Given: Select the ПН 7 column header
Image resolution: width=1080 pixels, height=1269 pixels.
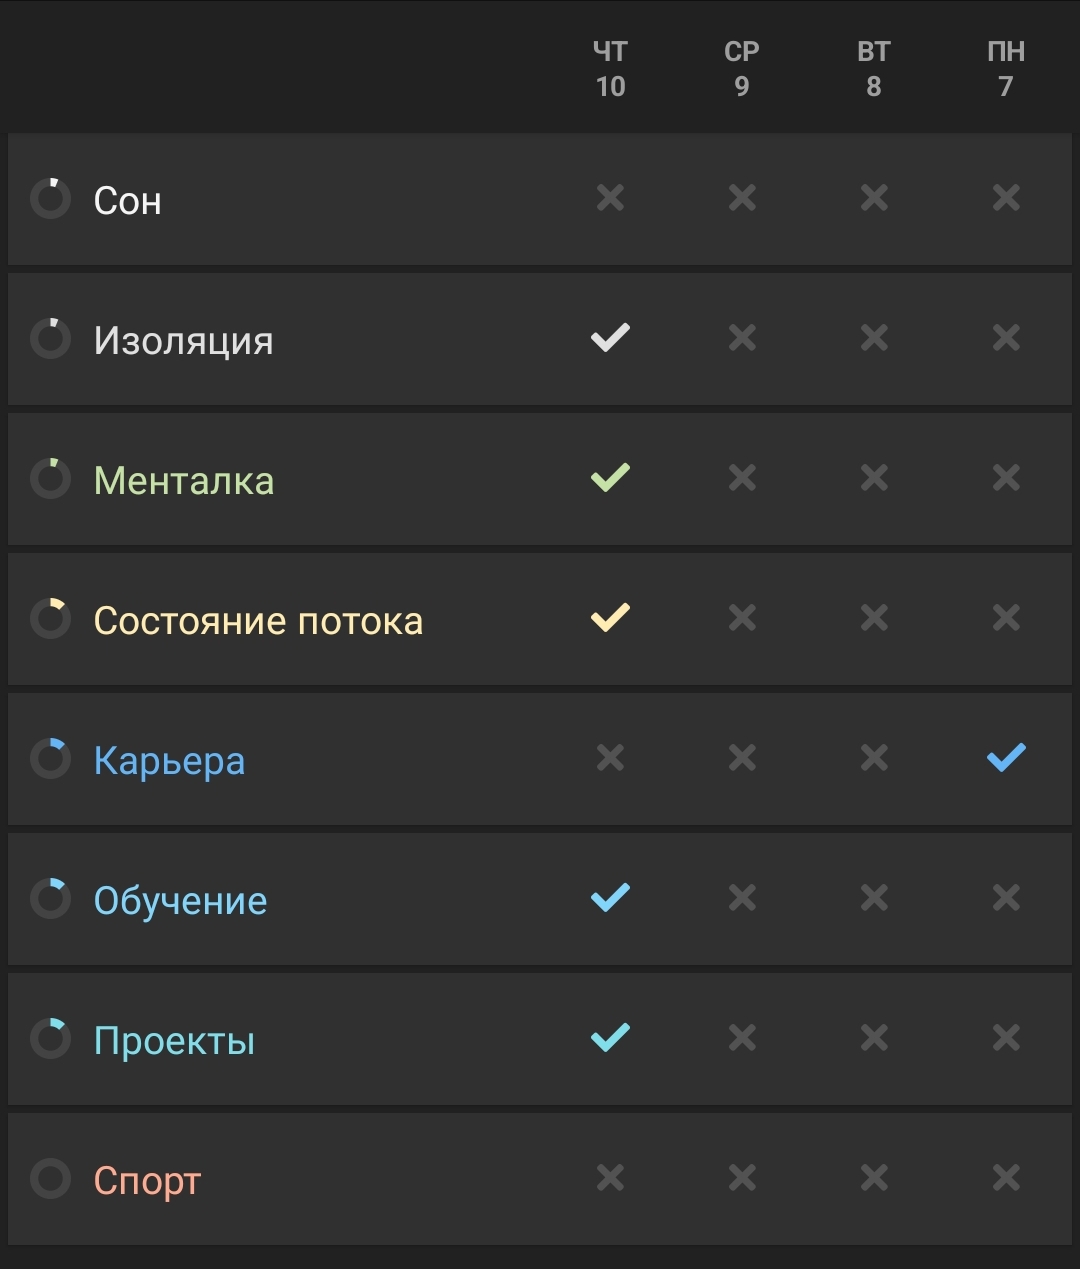Looking at the screenshot, I should 1006,69.
